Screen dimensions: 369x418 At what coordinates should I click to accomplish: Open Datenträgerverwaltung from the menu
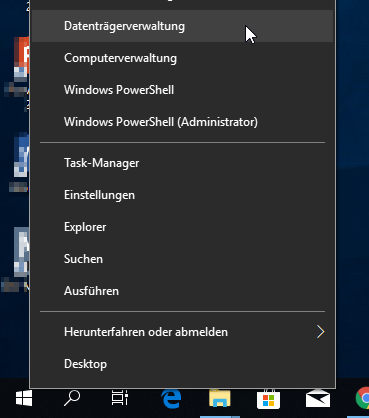pyautogui.click(x=182, y=26)
